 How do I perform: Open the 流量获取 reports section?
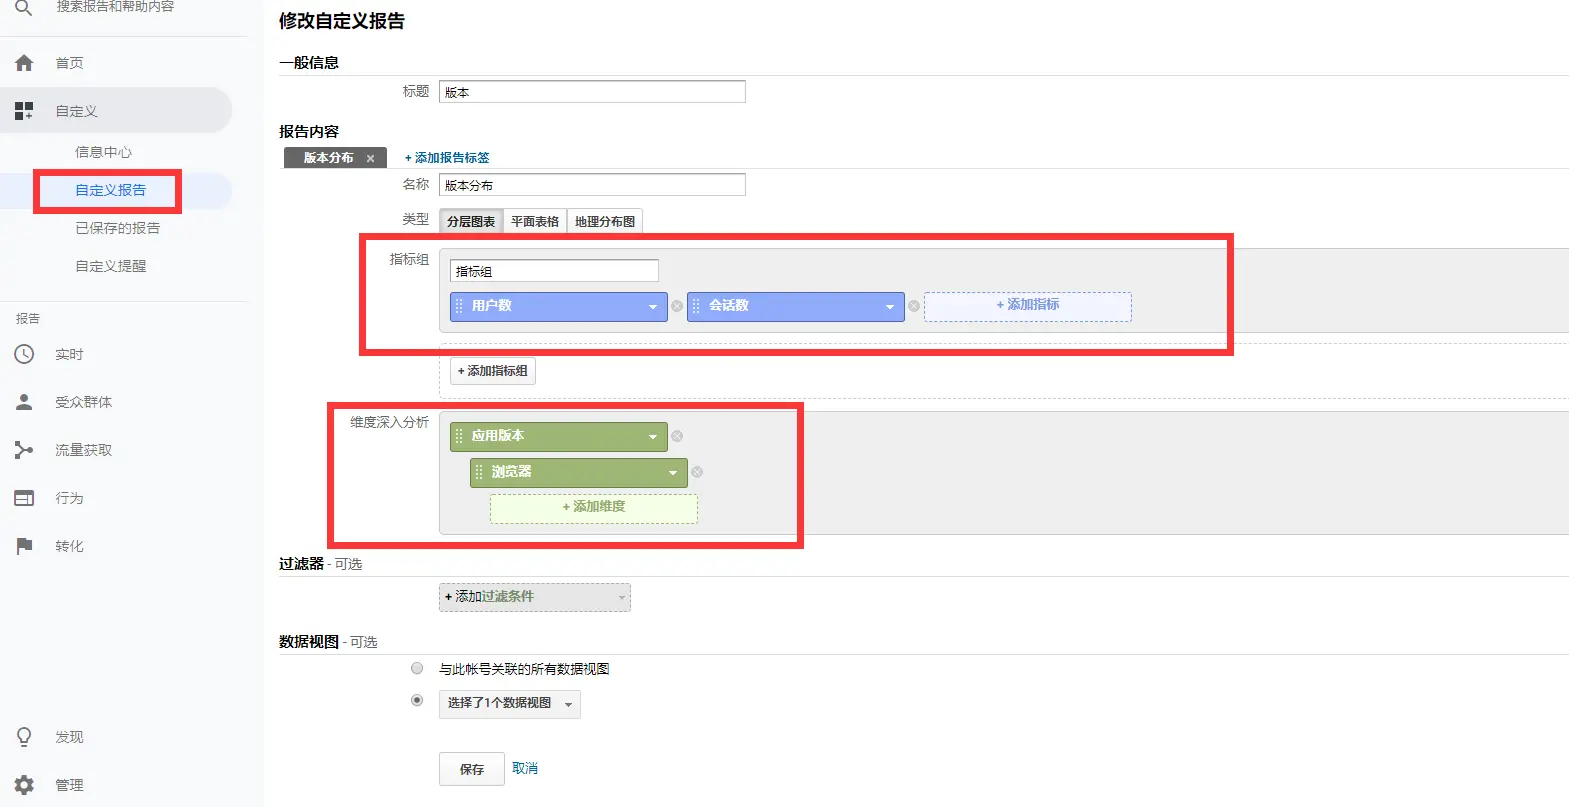tap(83, 450)
